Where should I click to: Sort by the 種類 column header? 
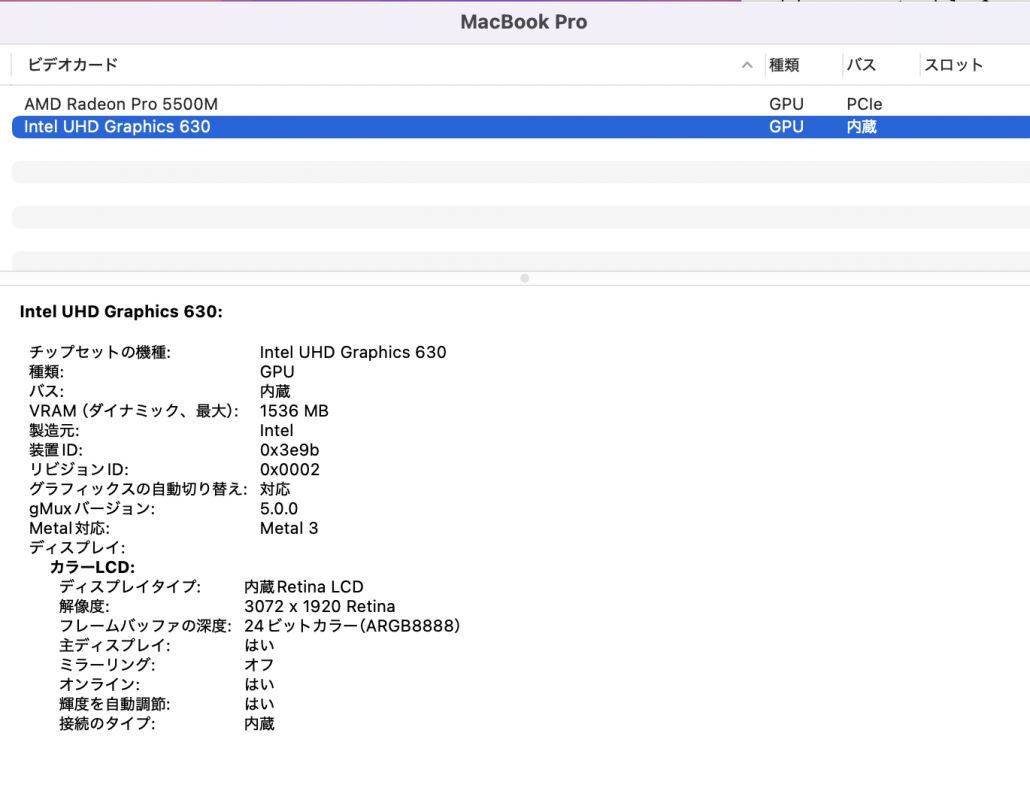[x=788, y=64]
